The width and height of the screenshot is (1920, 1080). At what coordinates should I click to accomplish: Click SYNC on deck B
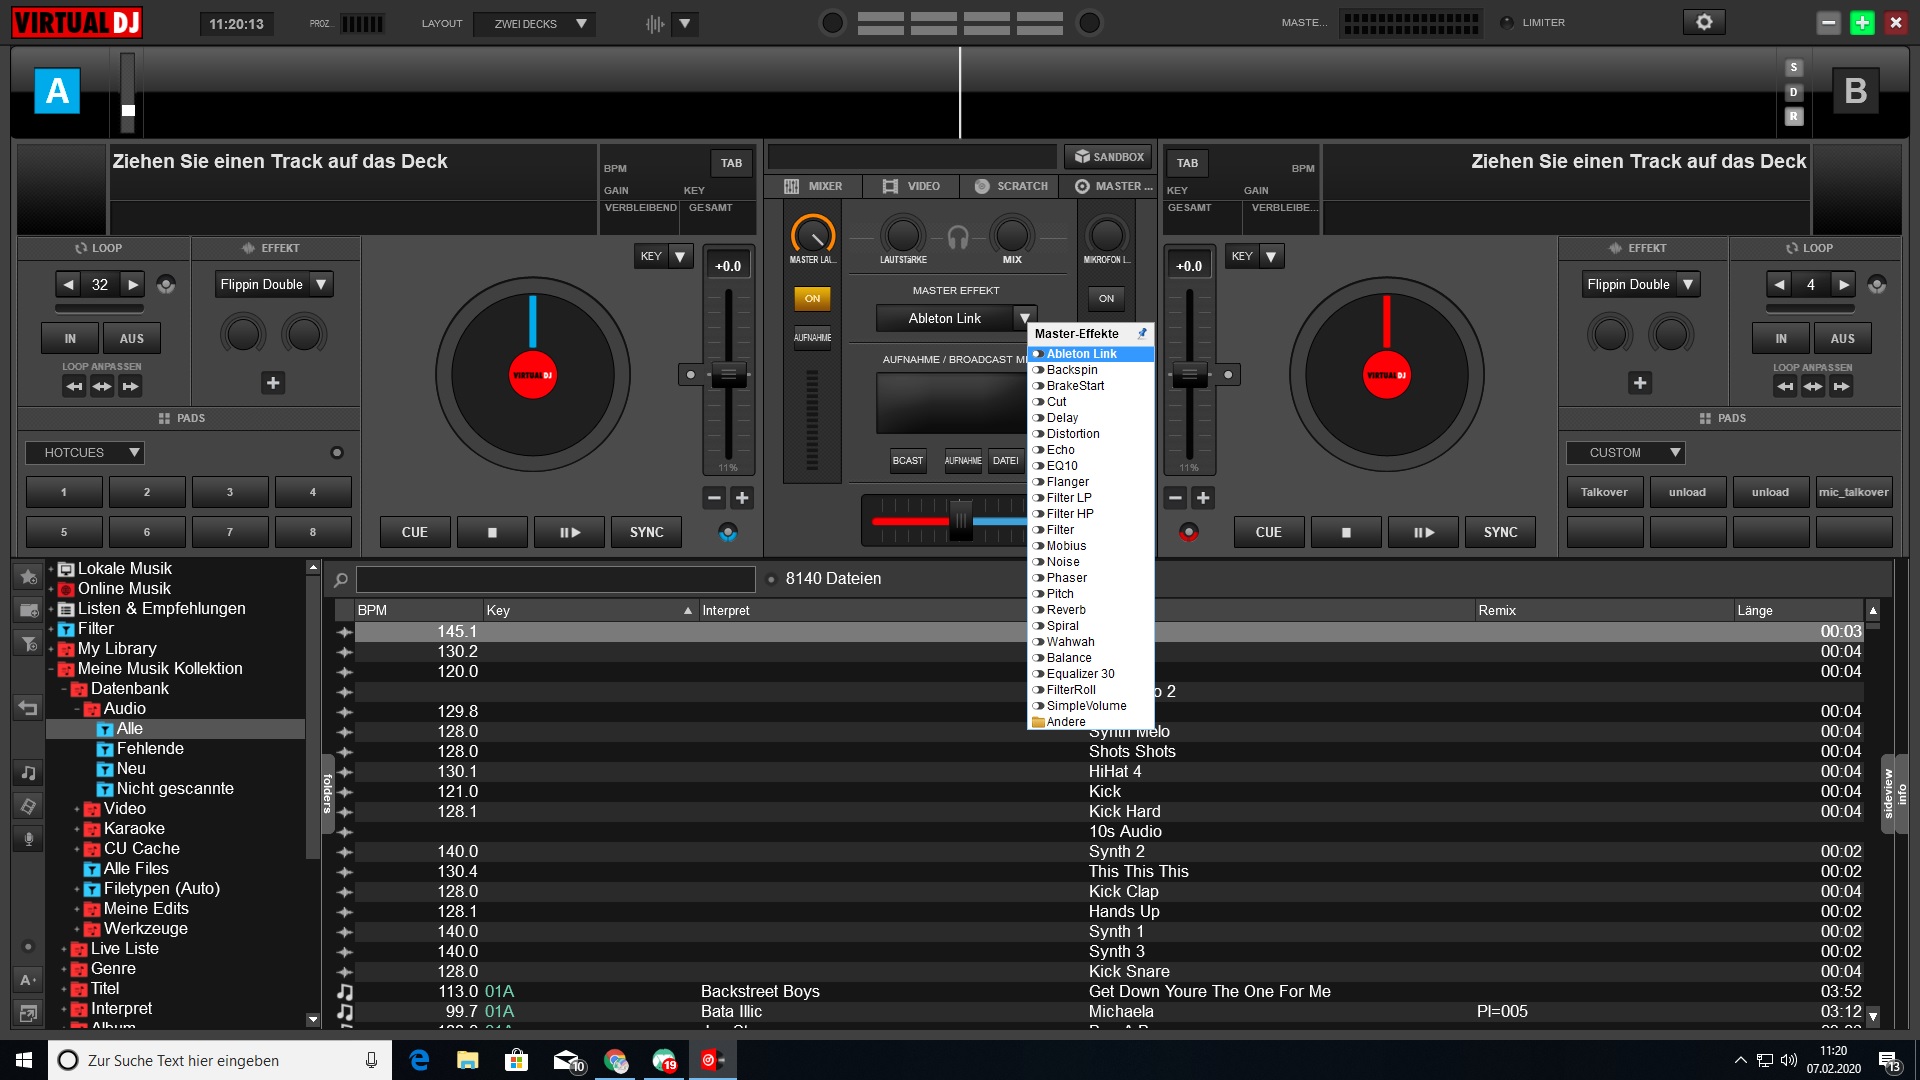[x=1500, y=532]
